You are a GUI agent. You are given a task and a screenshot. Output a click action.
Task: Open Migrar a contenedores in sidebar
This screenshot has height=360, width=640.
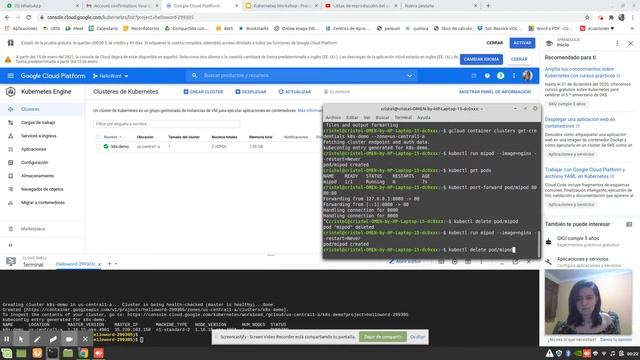[42, 202]
